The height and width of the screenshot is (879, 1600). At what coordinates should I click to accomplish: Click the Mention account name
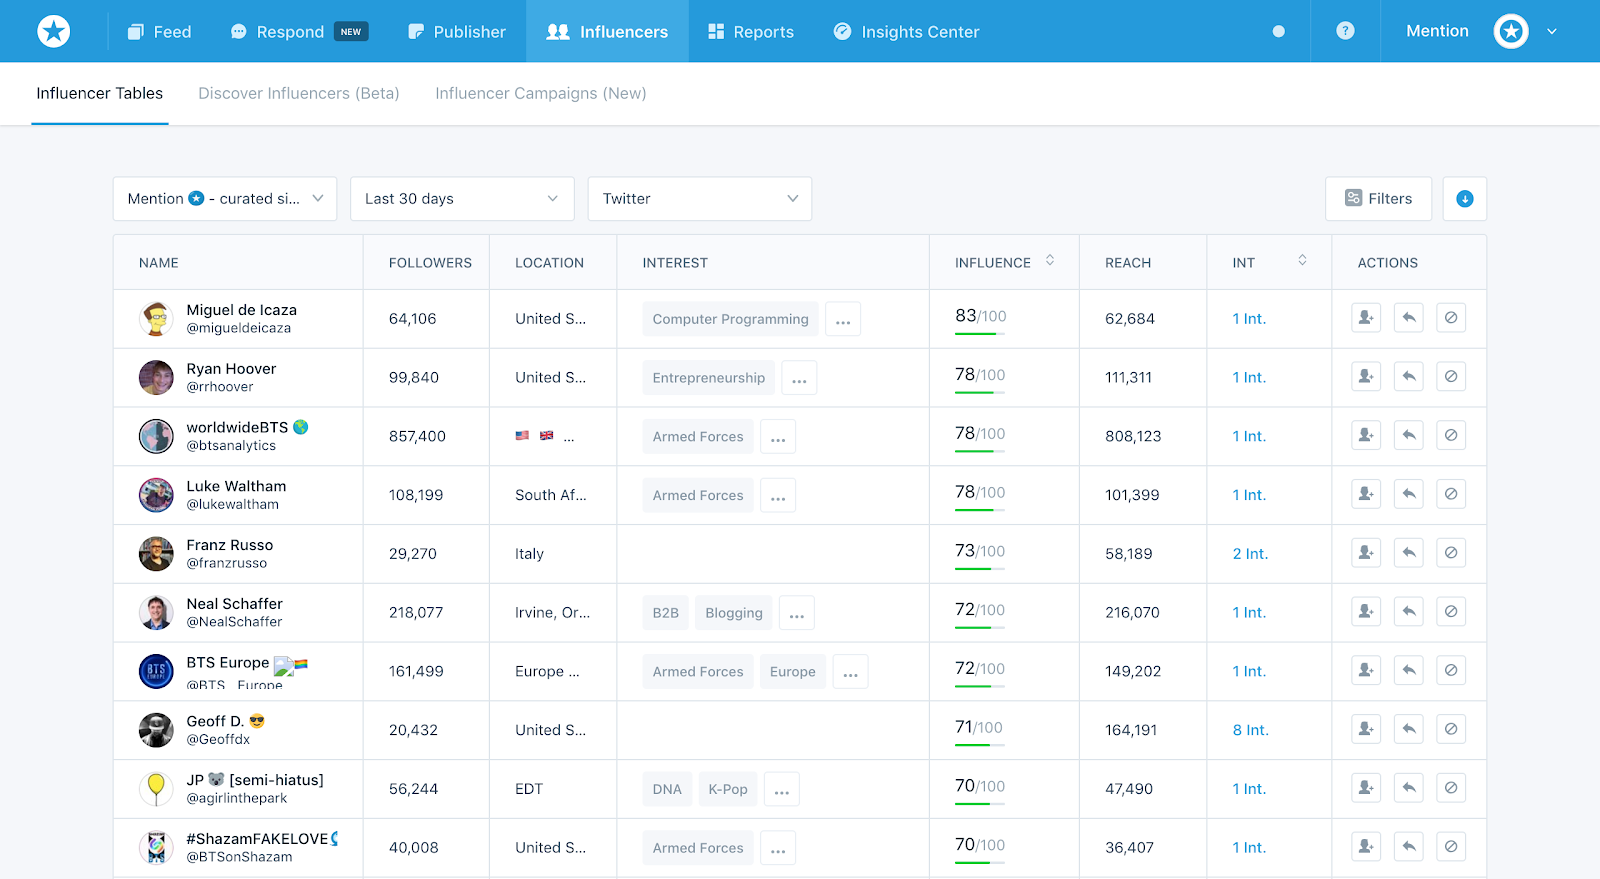click(x=1437, y=31)
